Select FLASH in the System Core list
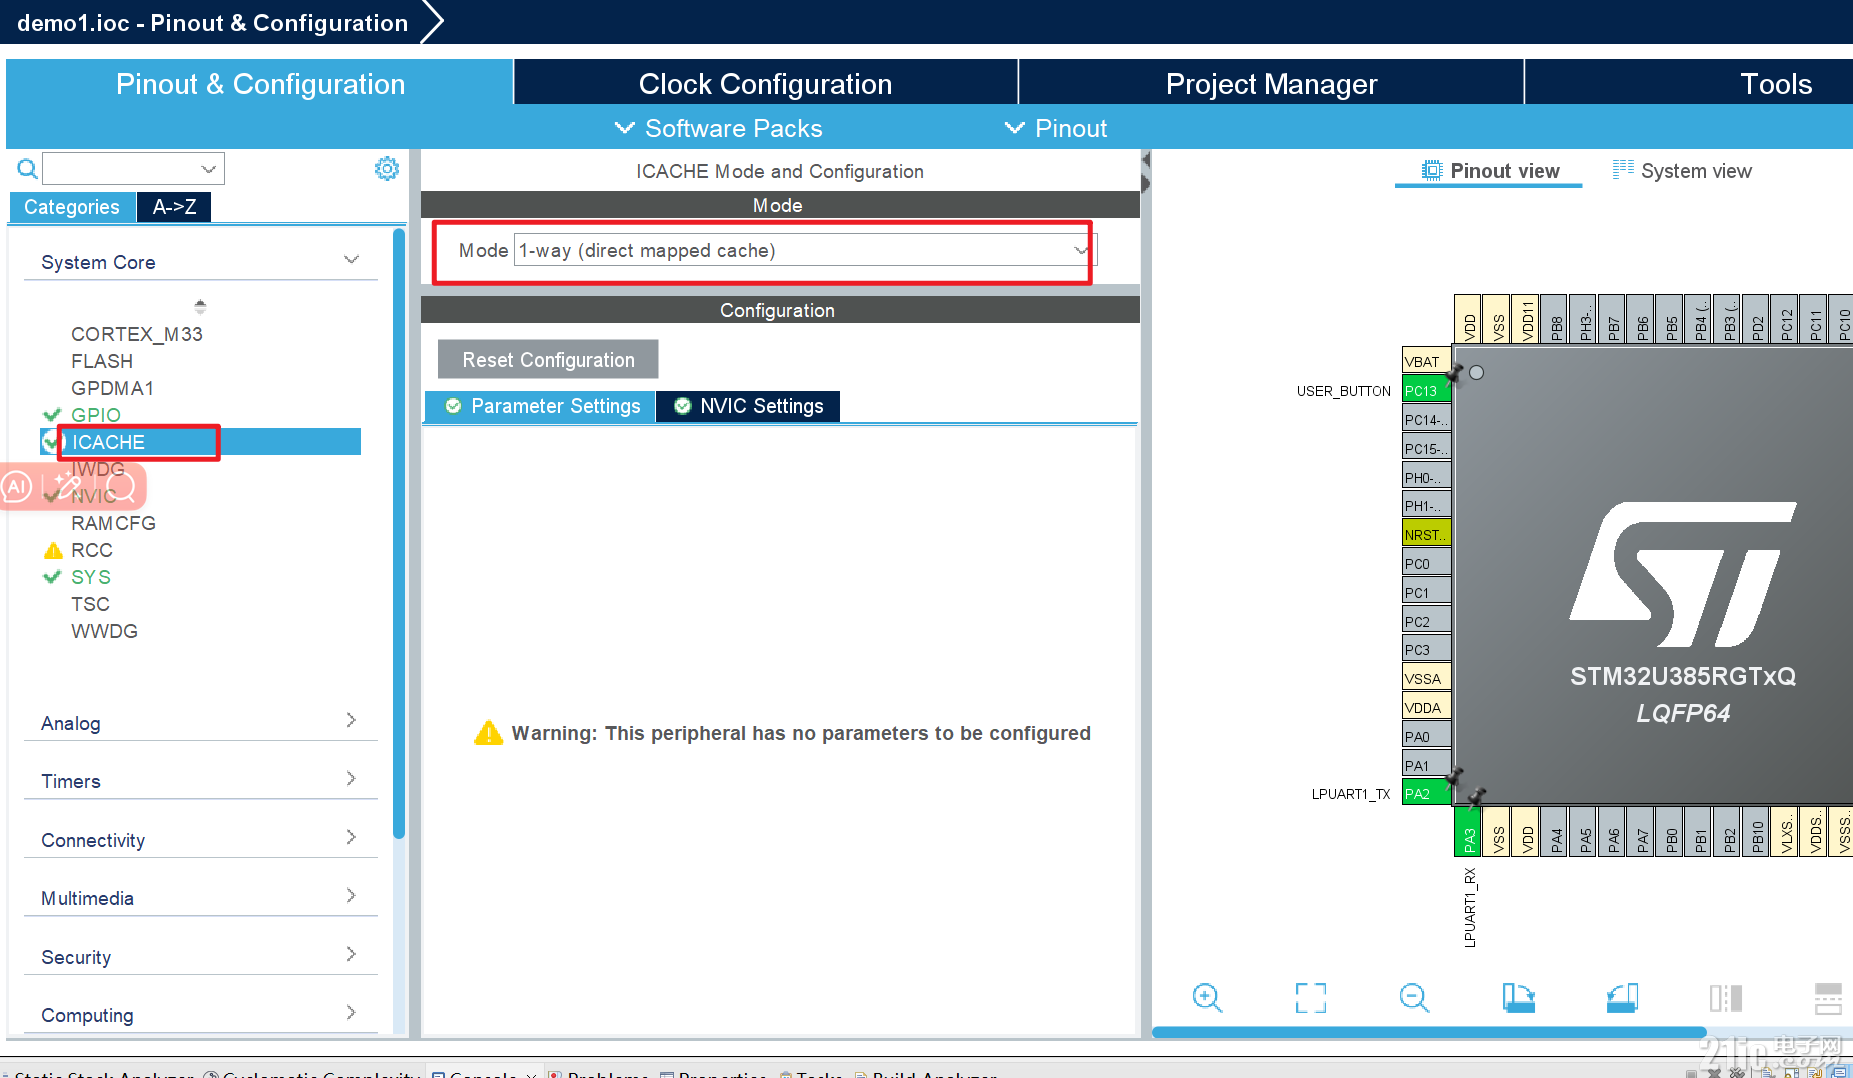The height and width of the screenshot is (1078, 1853). 102,361
